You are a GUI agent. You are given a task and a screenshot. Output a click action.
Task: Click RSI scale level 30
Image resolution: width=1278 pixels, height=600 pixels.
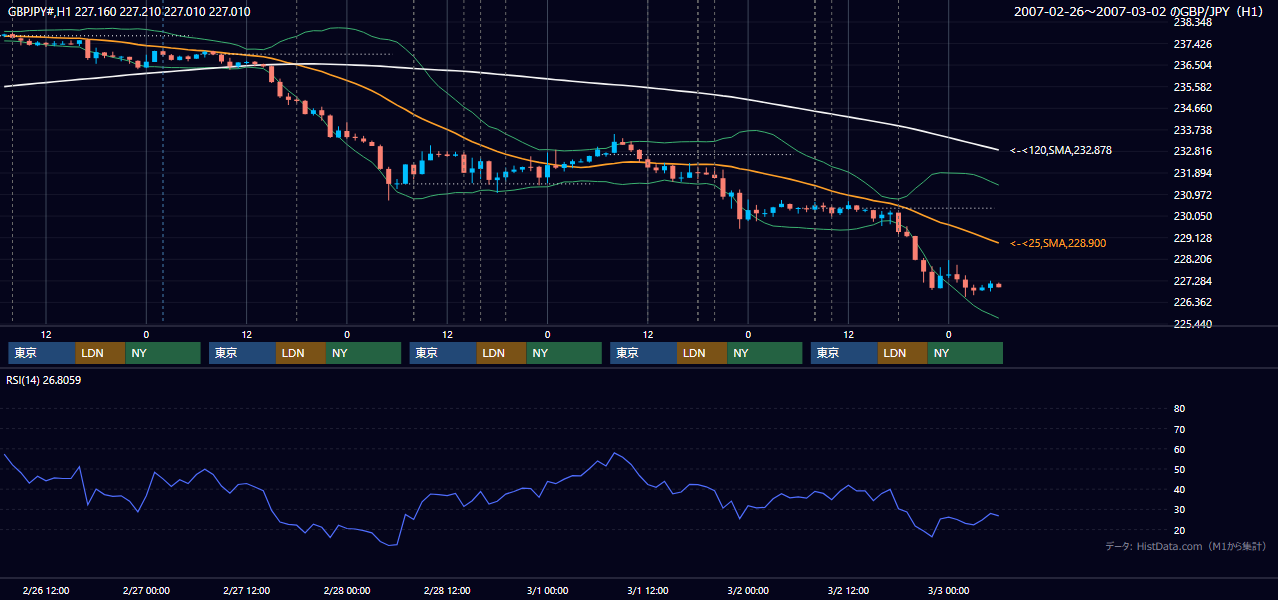click(x=1179, y=510)
